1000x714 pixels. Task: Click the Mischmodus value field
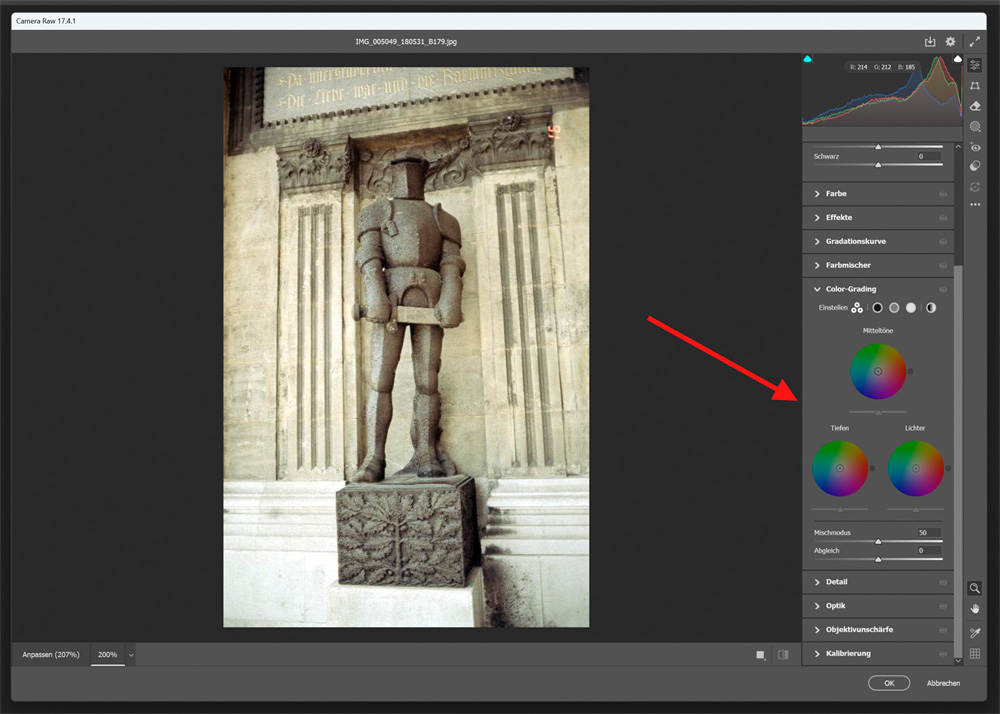(x=929, y=532)
